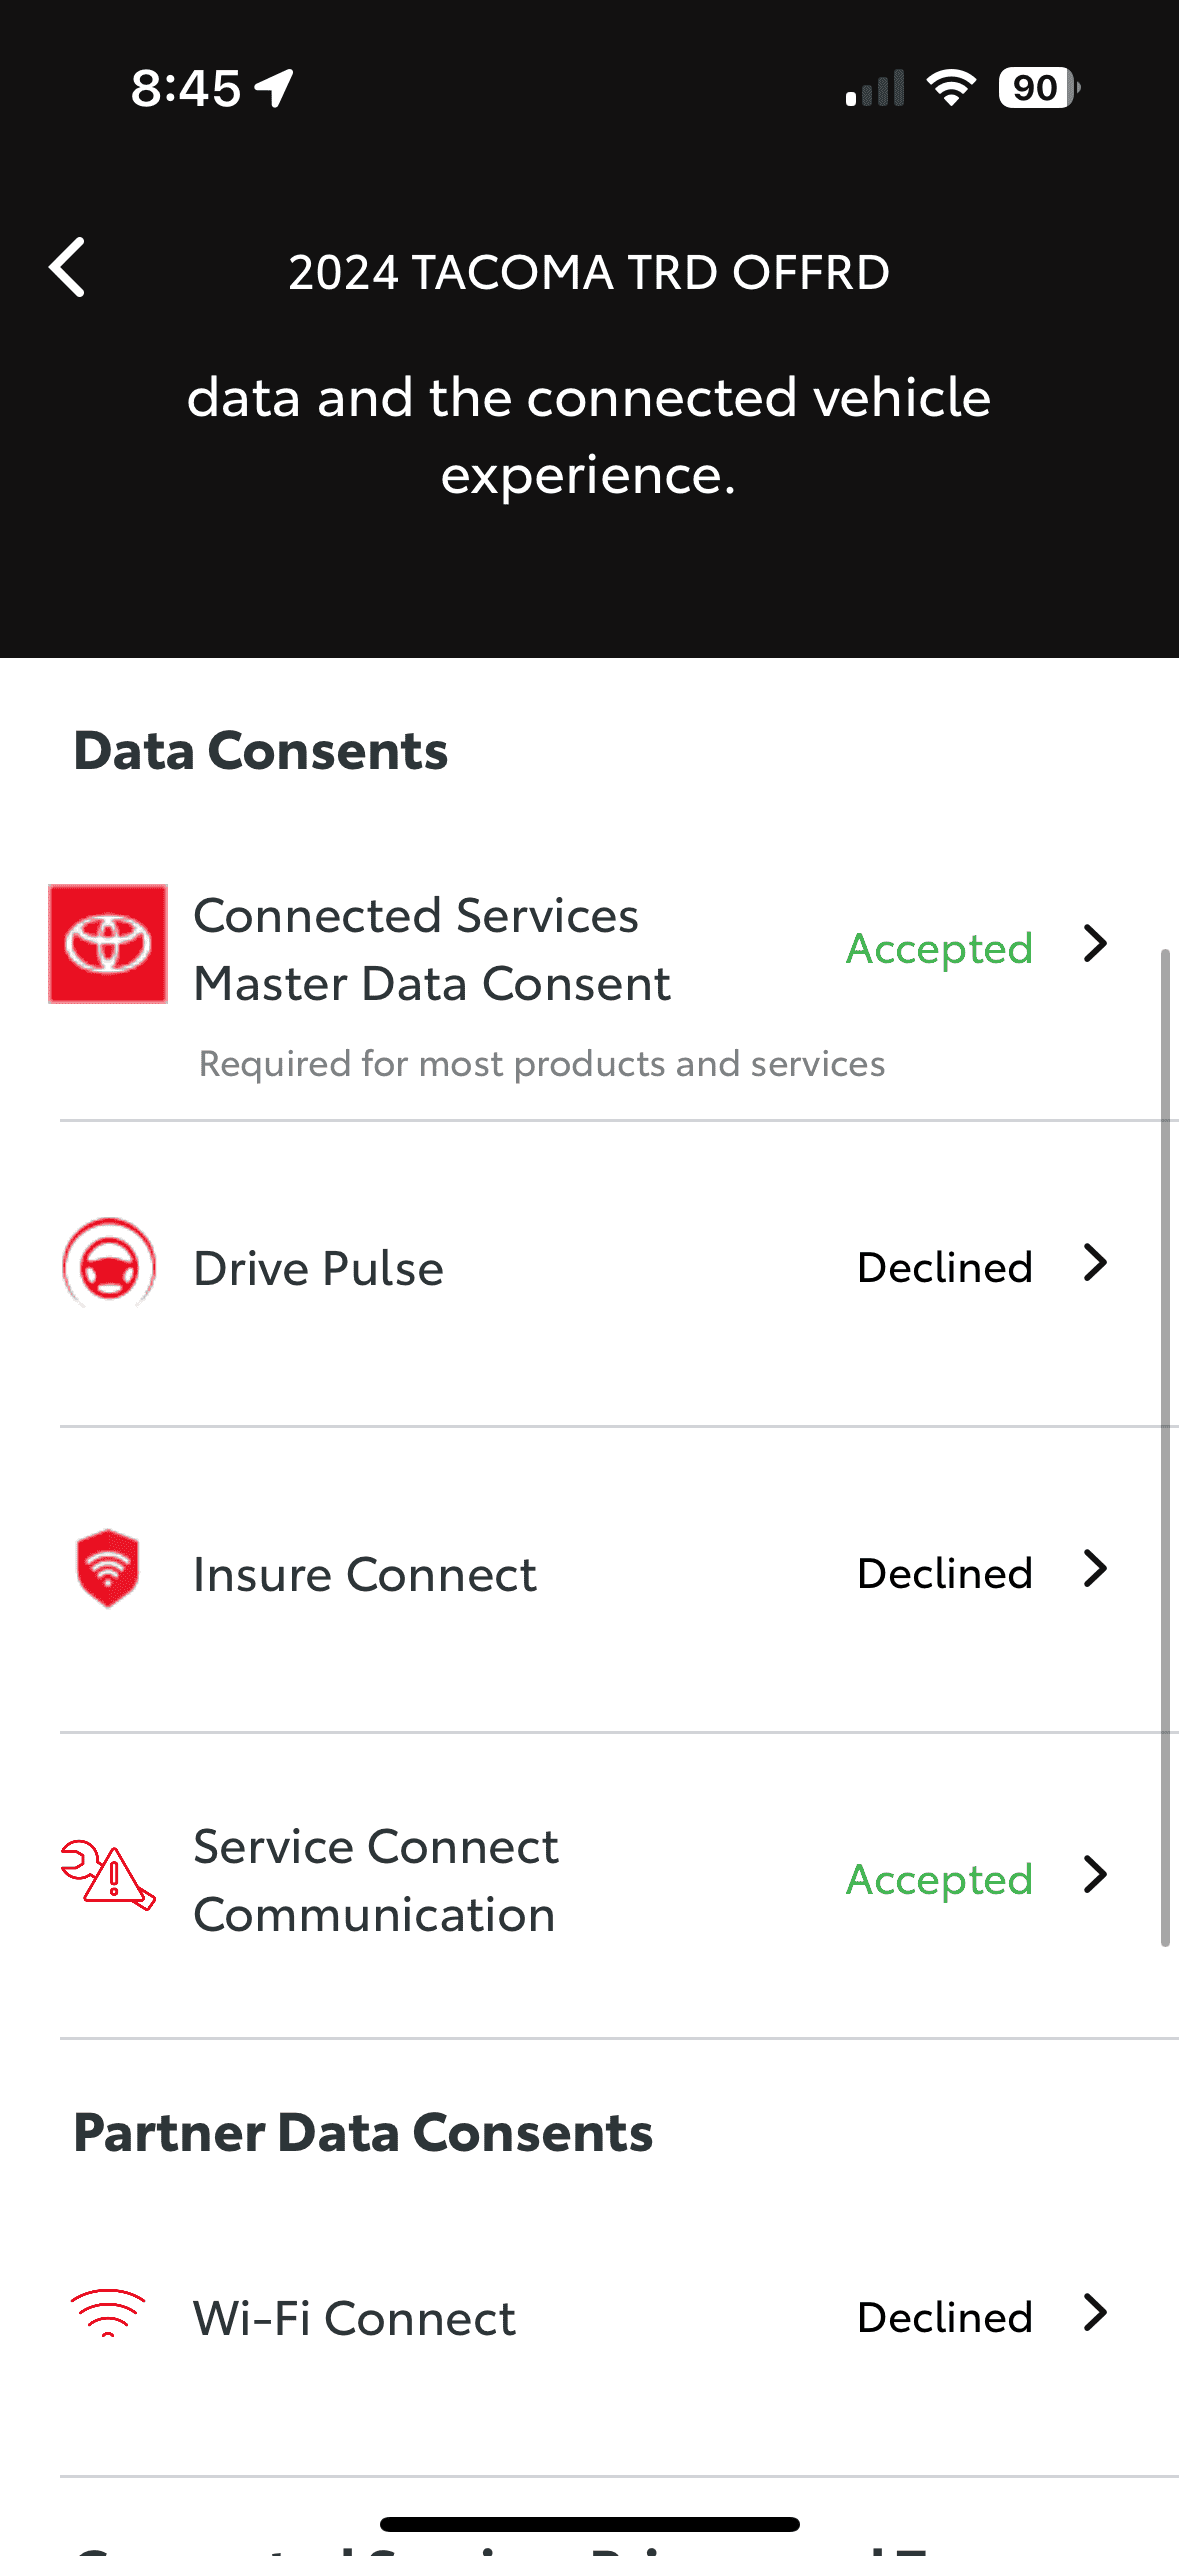Viewport: 1179px width, 2556px height.
Task: Expand Connected Services Master Data Consent chevron
Action: pyautogui.click(x=1096, y=944)
